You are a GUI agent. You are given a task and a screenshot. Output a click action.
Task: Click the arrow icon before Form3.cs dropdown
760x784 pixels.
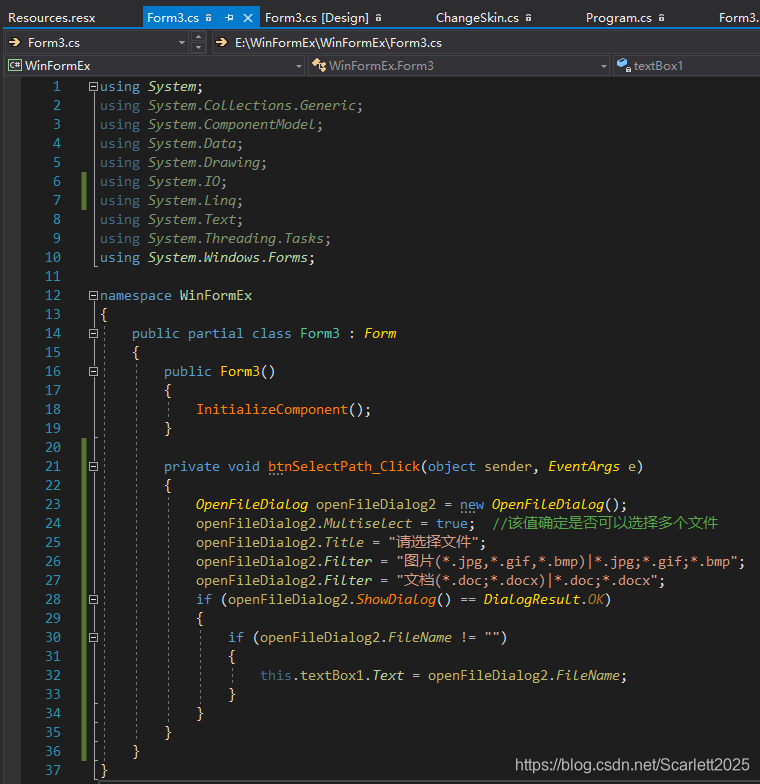[14, 42]
